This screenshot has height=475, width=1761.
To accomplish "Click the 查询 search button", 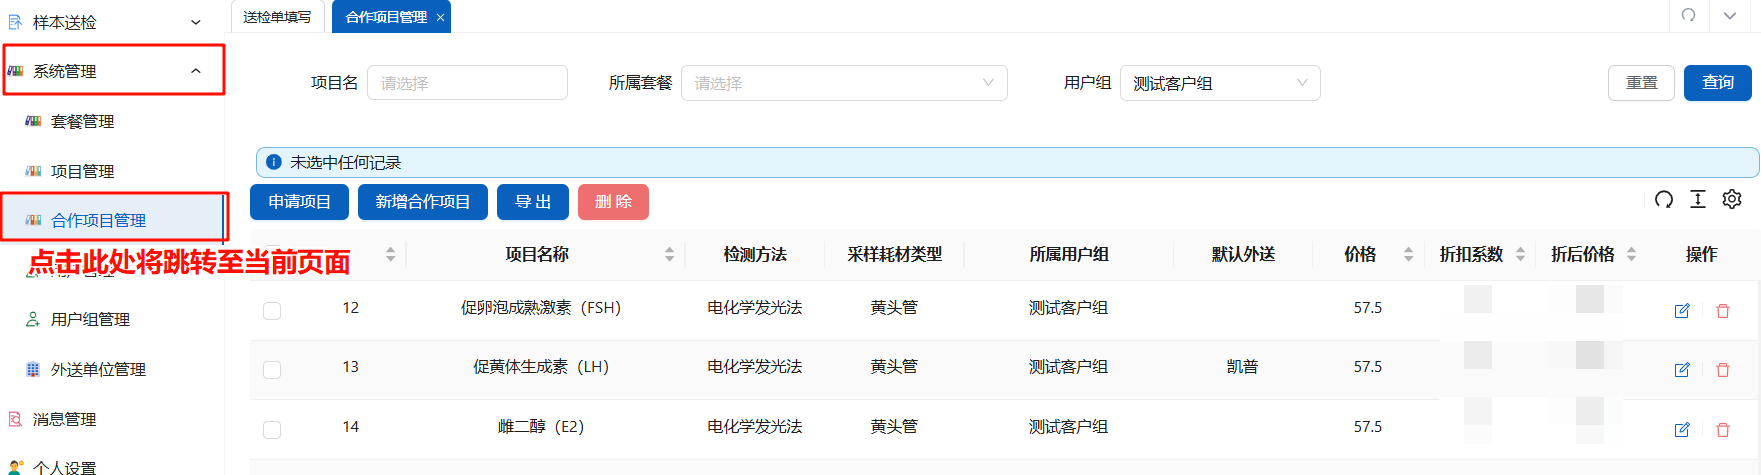I will tap(1717, 83).
